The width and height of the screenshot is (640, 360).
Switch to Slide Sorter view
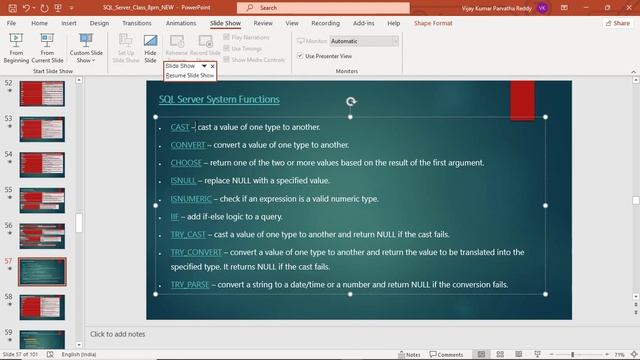(x=500, y=354)
